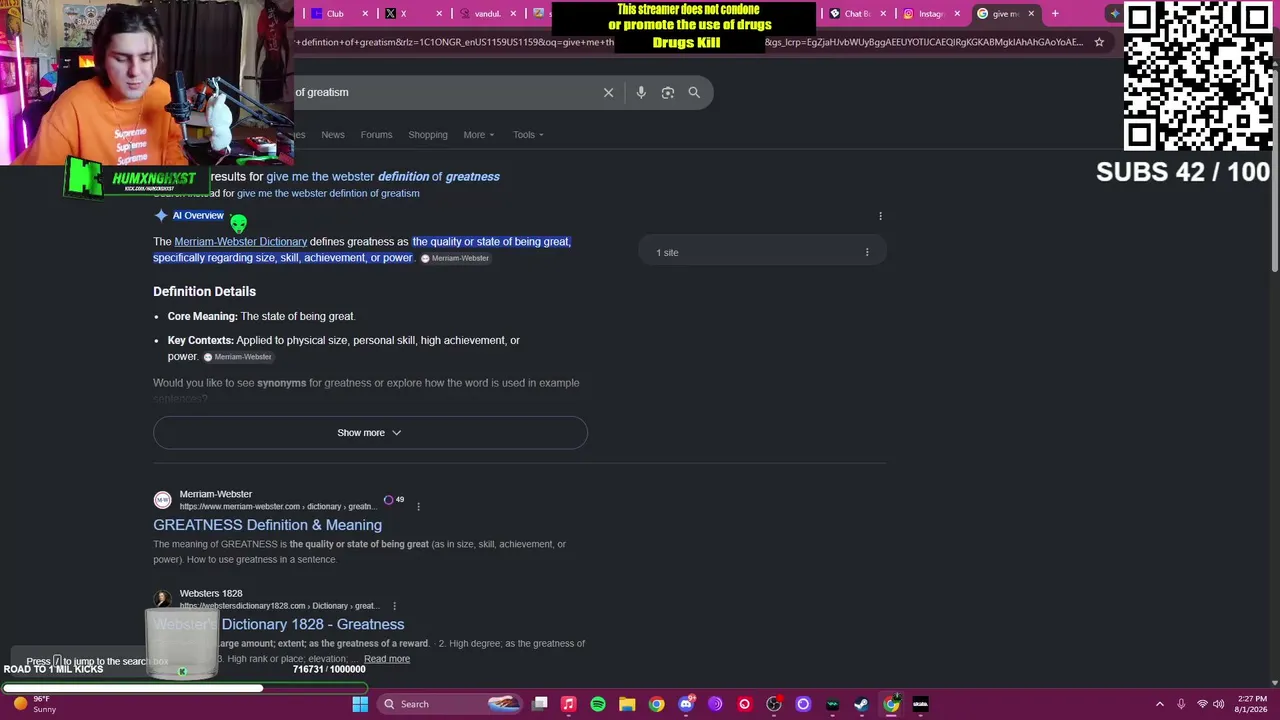The height and width of the screenshot is (720, 1280).
Task: Open OBS Studio from the taskbar
Action: [774, 704]
